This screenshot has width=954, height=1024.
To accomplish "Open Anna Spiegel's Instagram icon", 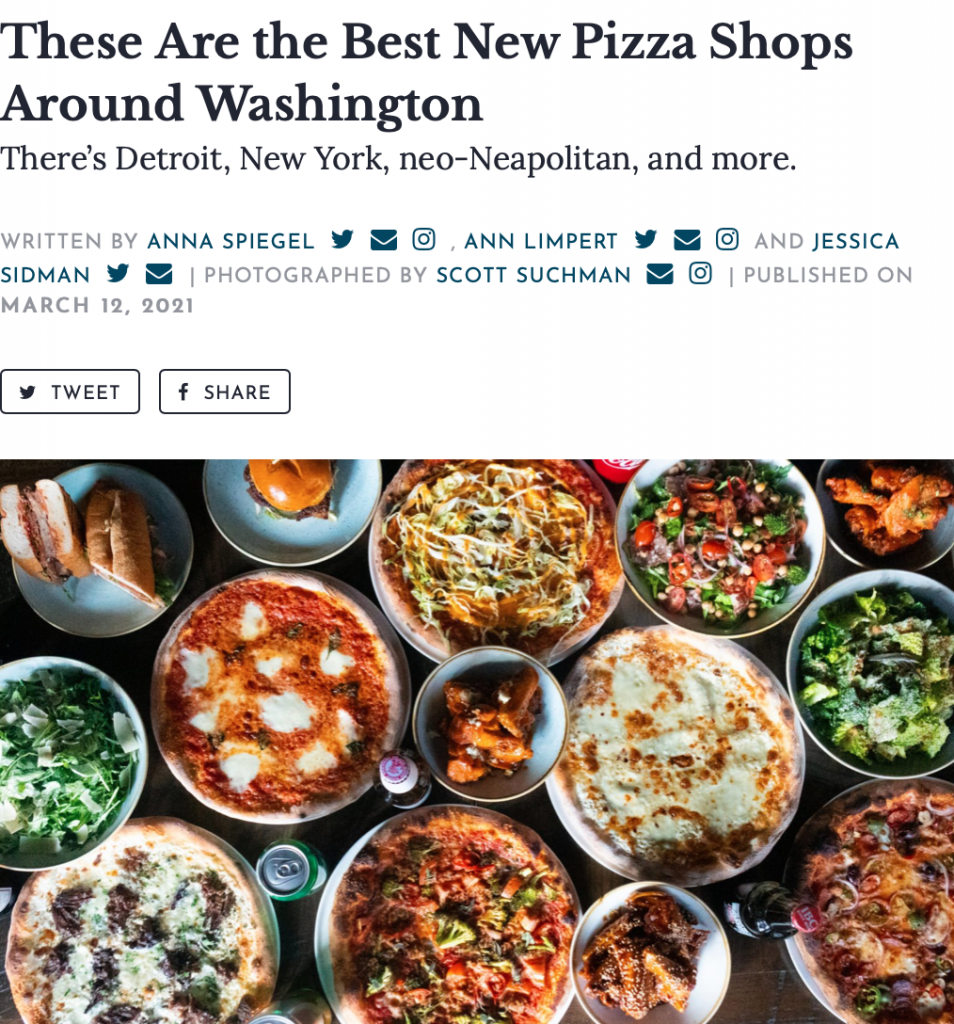I will (424, 240).
